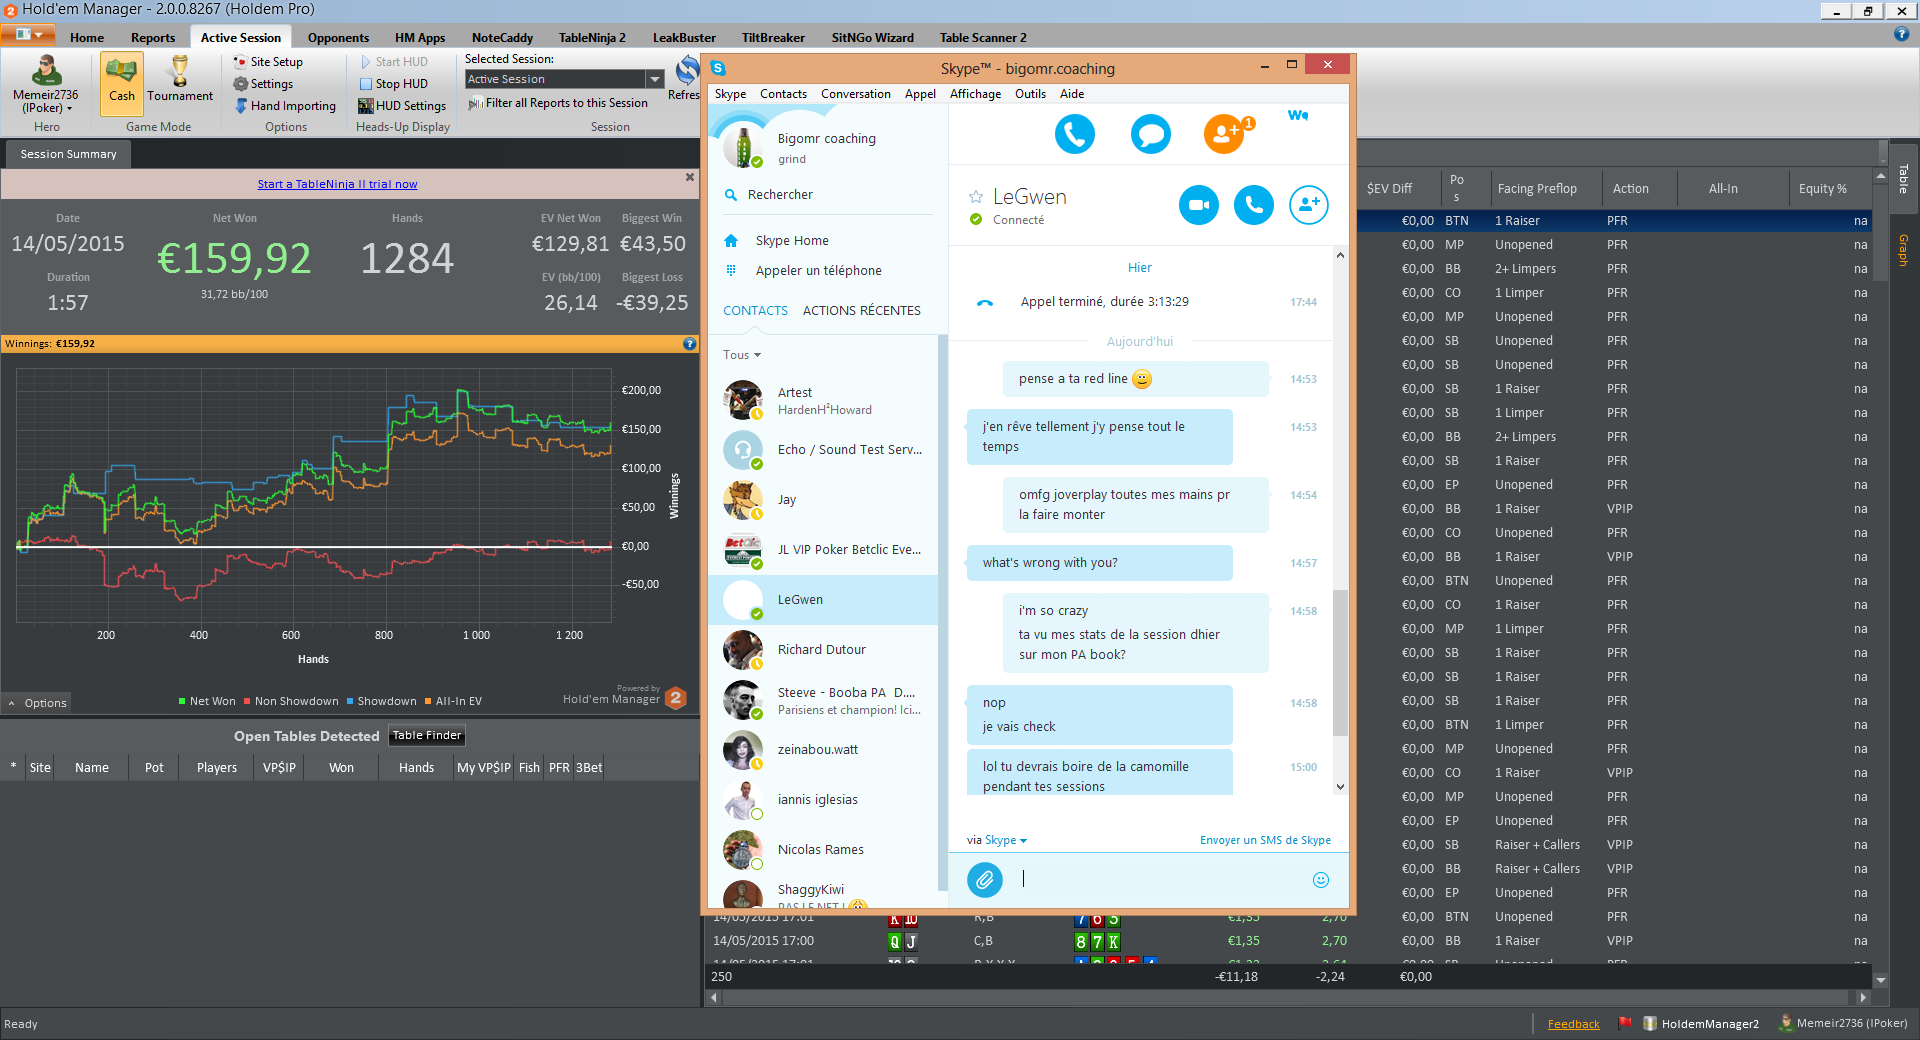This screenshot has width=1920, height=1040.
Task: Toggle Showdown graph line legend
Action: click(x=381, y=701)
